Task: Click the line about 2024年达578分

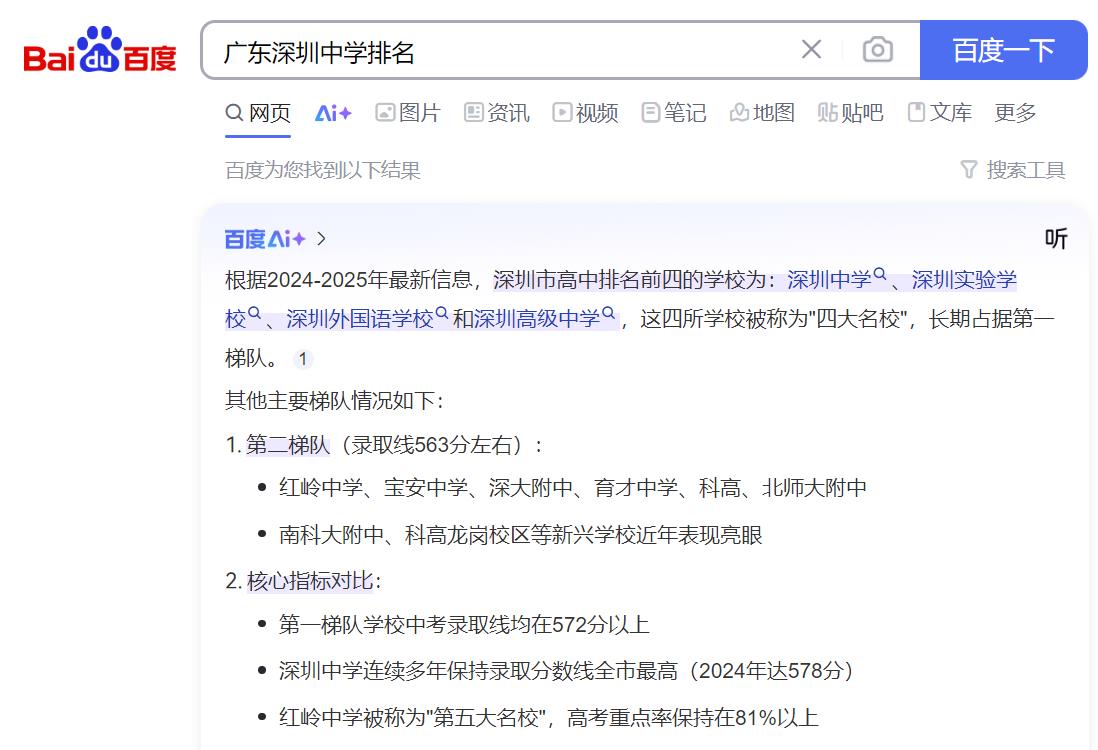Action: point(567,670)
